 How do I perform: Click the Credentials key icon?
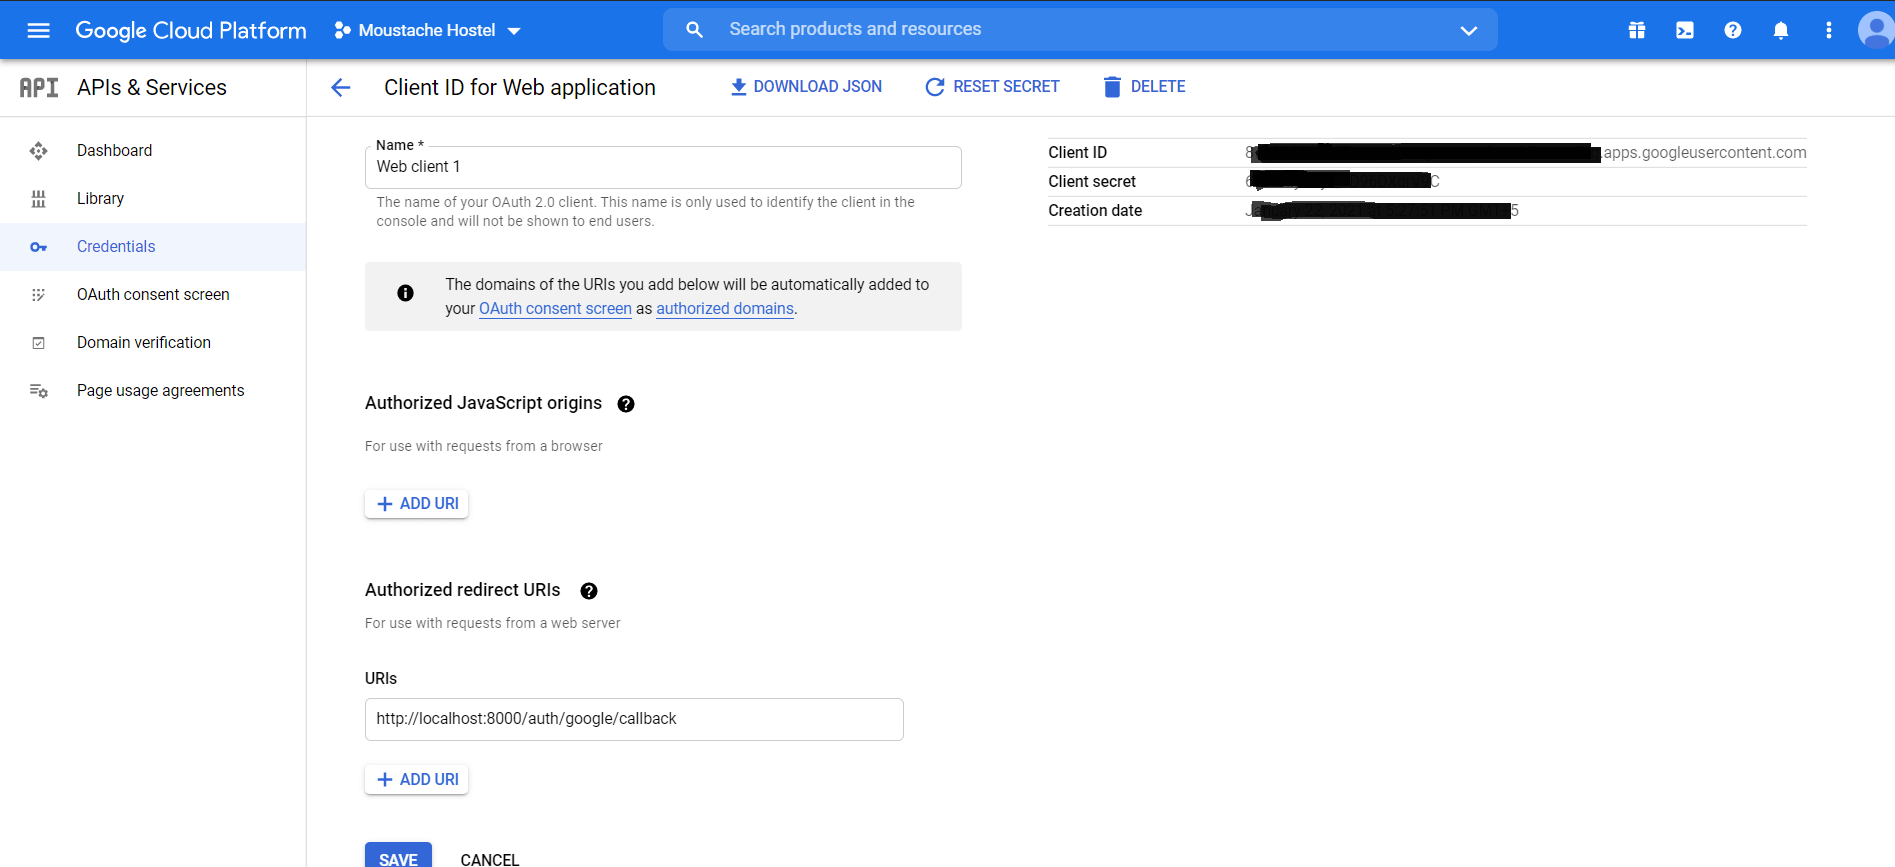pos(39,247)
